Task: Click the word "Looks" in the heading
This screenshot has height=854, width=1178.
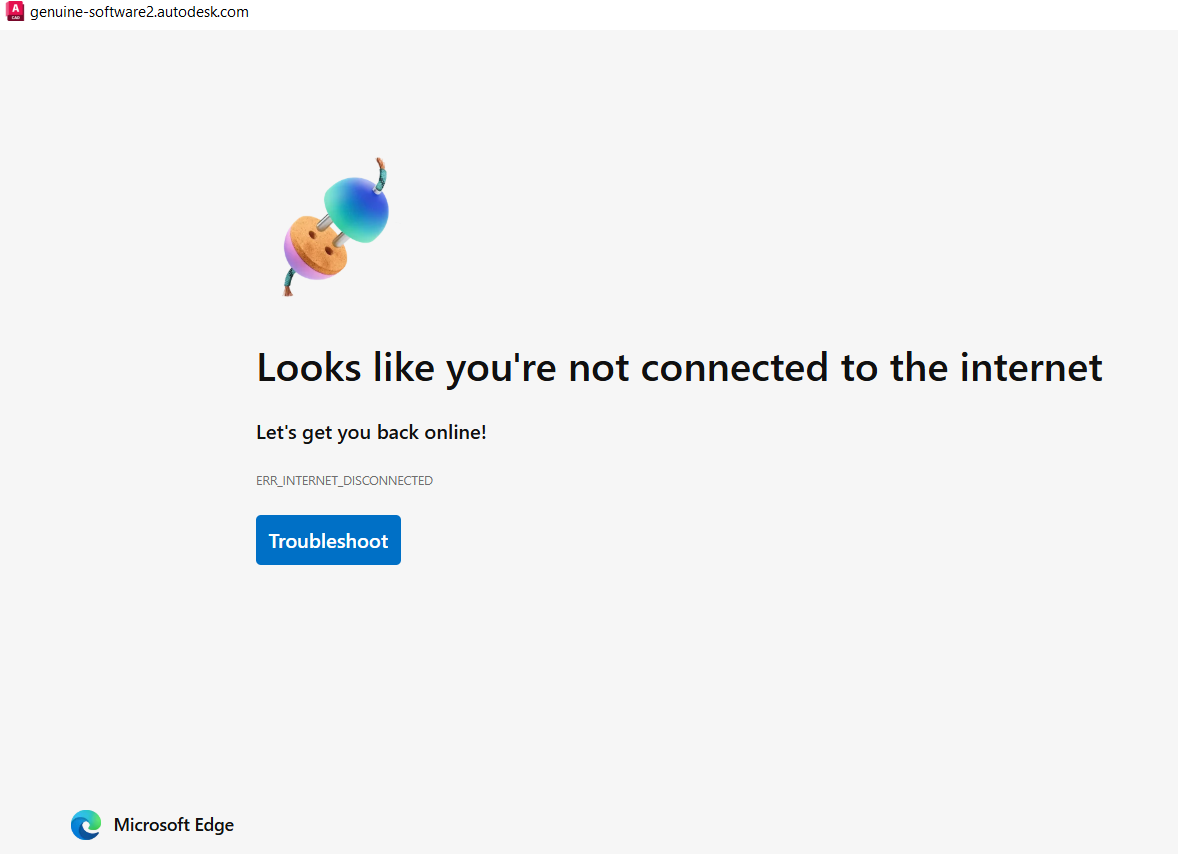Action: 309,368
